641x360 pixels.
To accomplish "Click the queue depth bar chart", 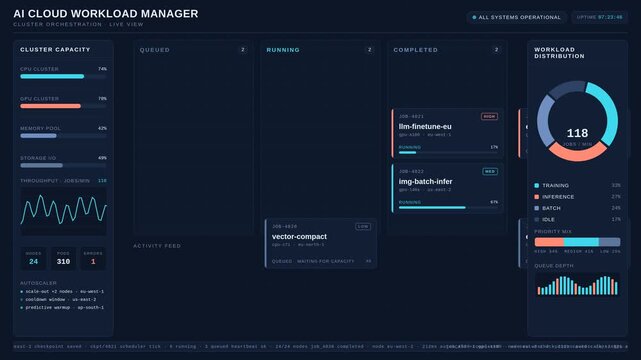I will pos(577,285).
